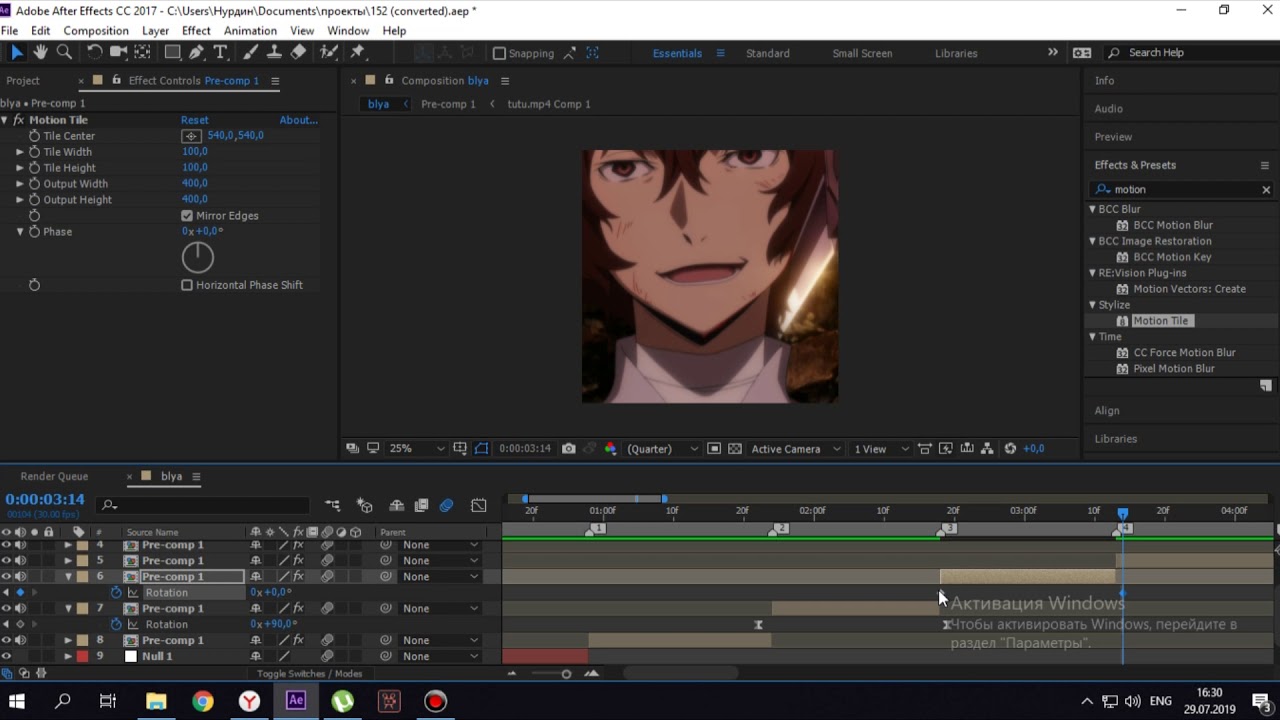Hide layer 9 Null 1 with eye icon
The width and height of the screenshot is (1280, 720).
6,656
